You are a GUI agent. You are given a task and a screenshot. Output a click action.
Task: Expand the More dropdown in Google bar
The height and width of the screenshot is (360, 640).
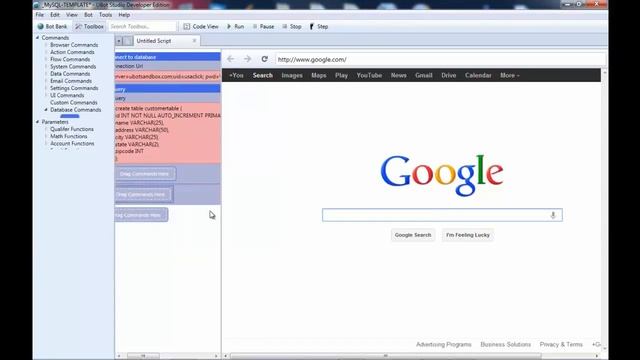tap(510, 76)
